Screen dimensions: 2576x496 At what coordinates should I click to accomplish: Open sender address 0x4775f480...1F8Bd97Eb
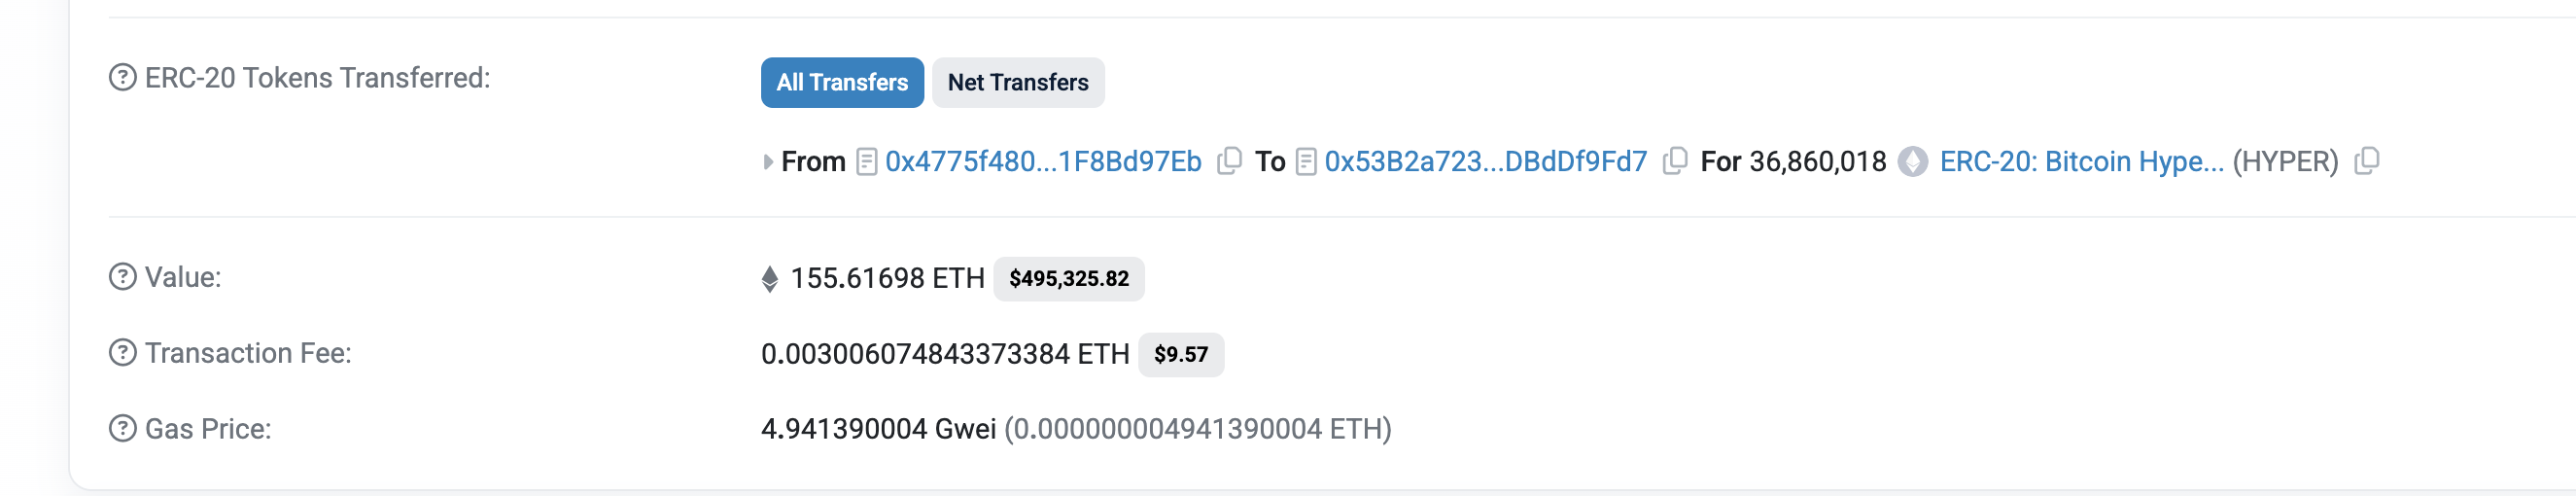pyautogui.click(x=1042, y=162)
